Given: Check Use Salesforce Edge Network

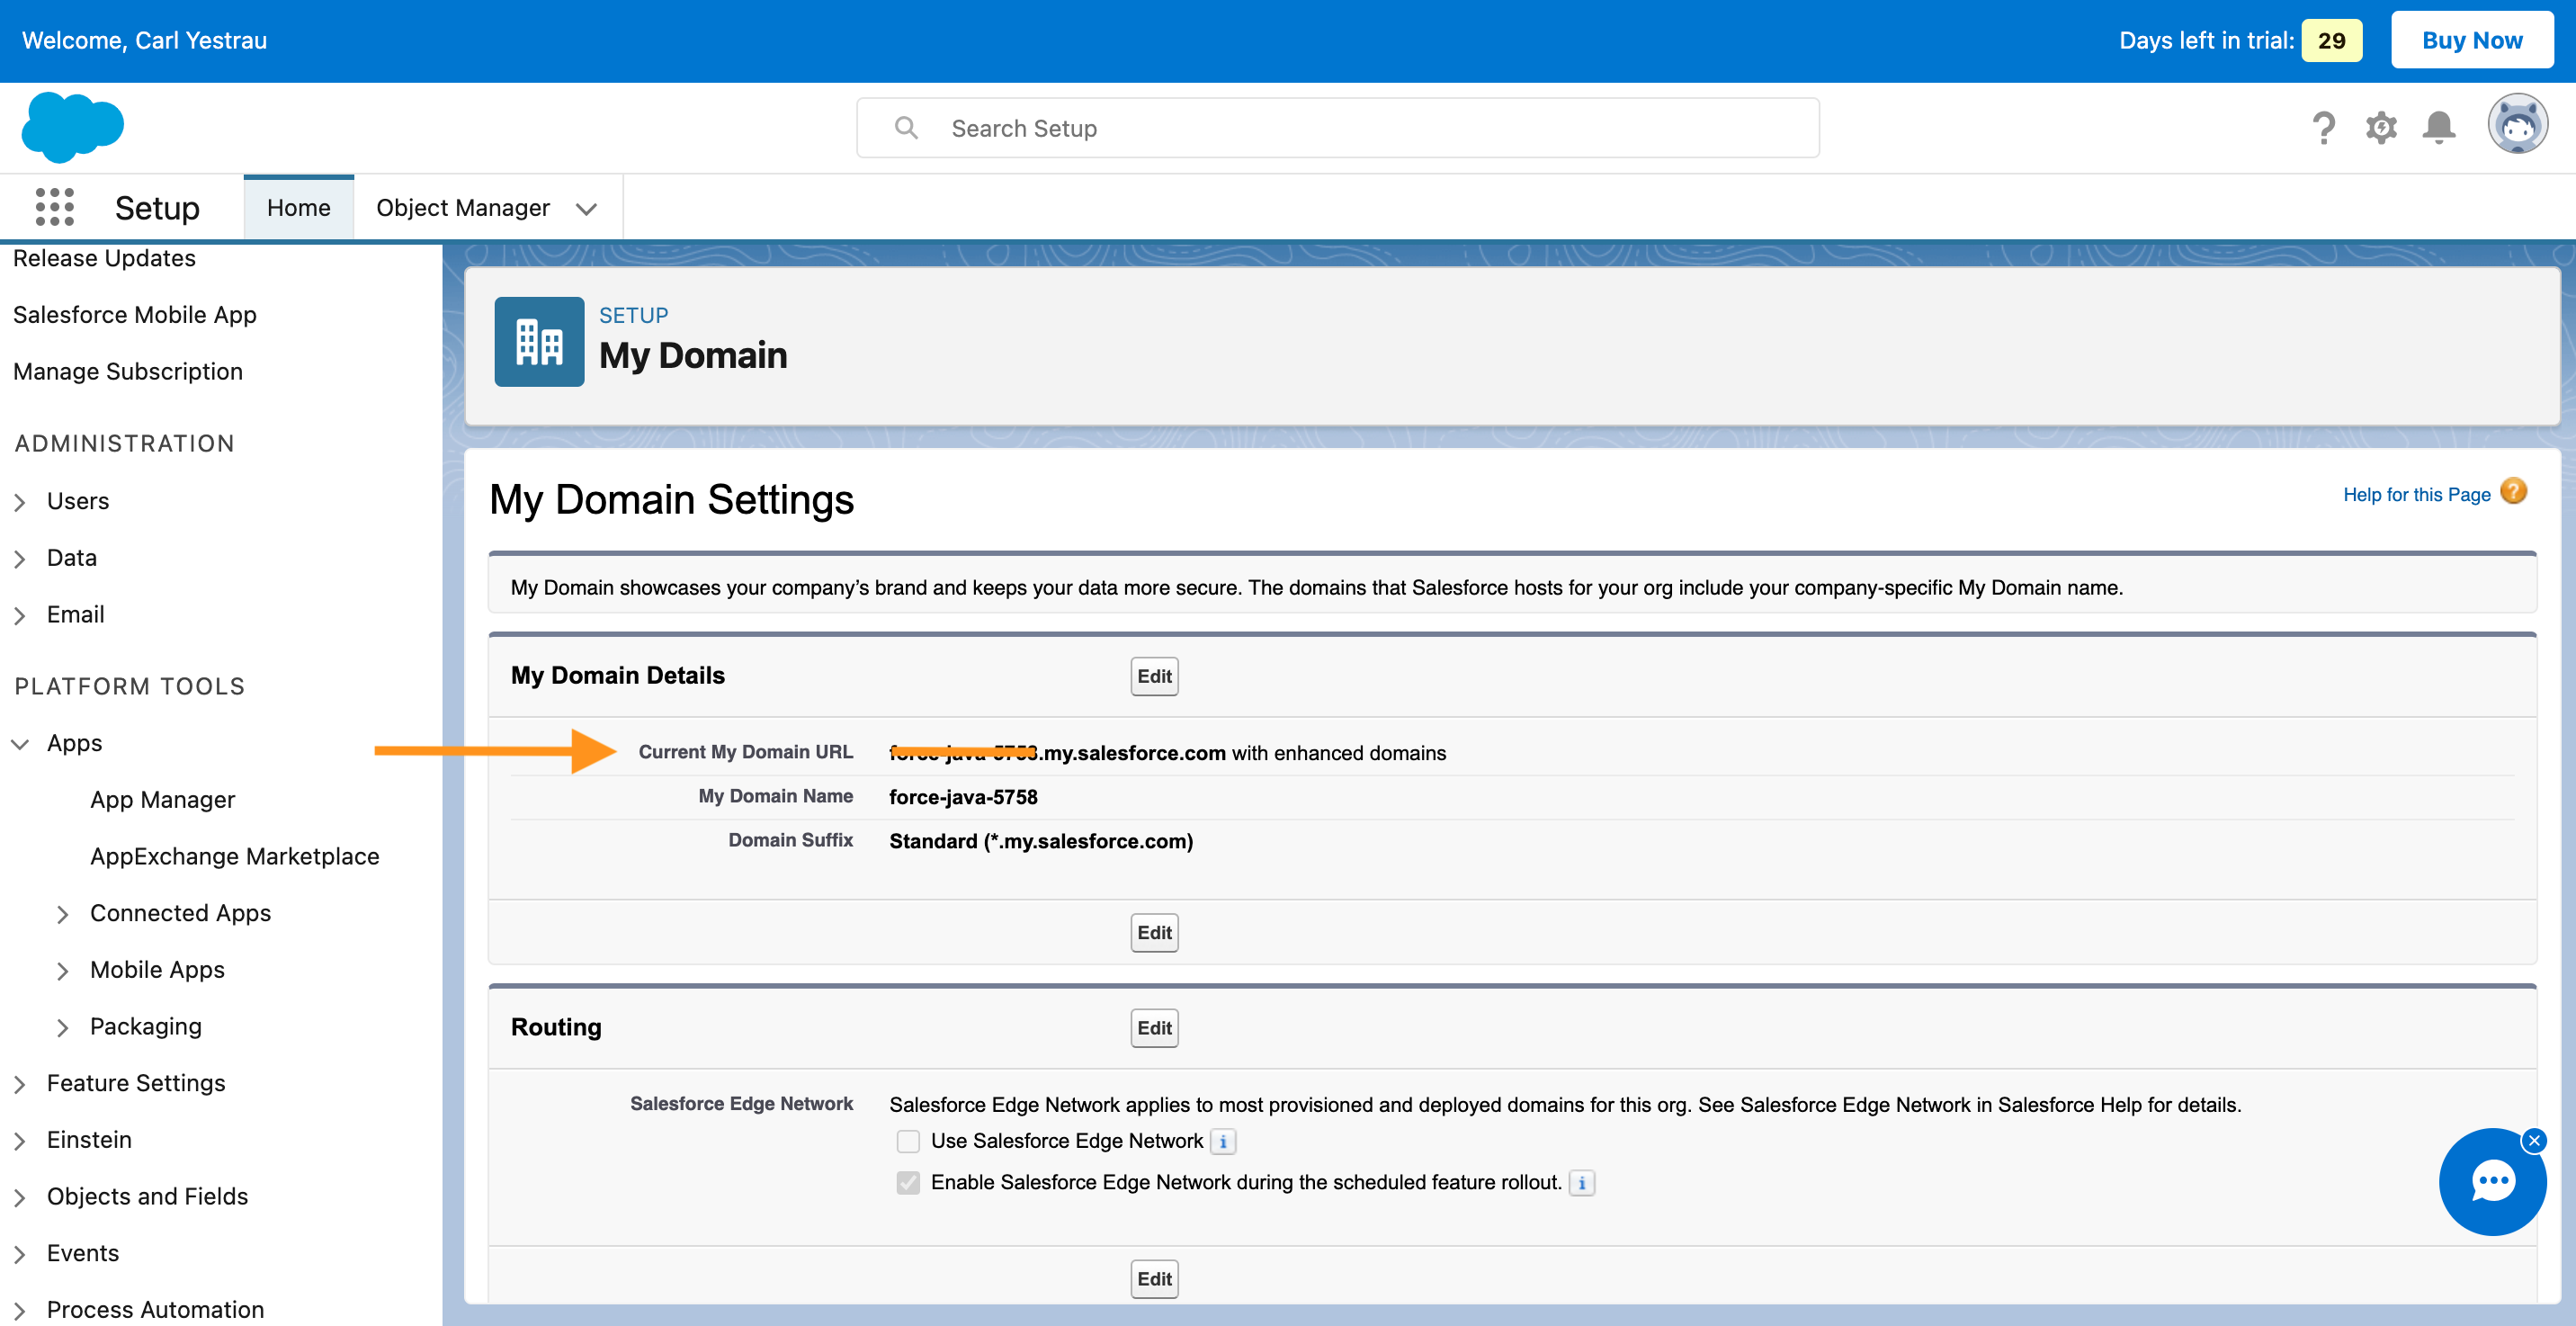Looking at the screenshot, I should [907, 1141].
